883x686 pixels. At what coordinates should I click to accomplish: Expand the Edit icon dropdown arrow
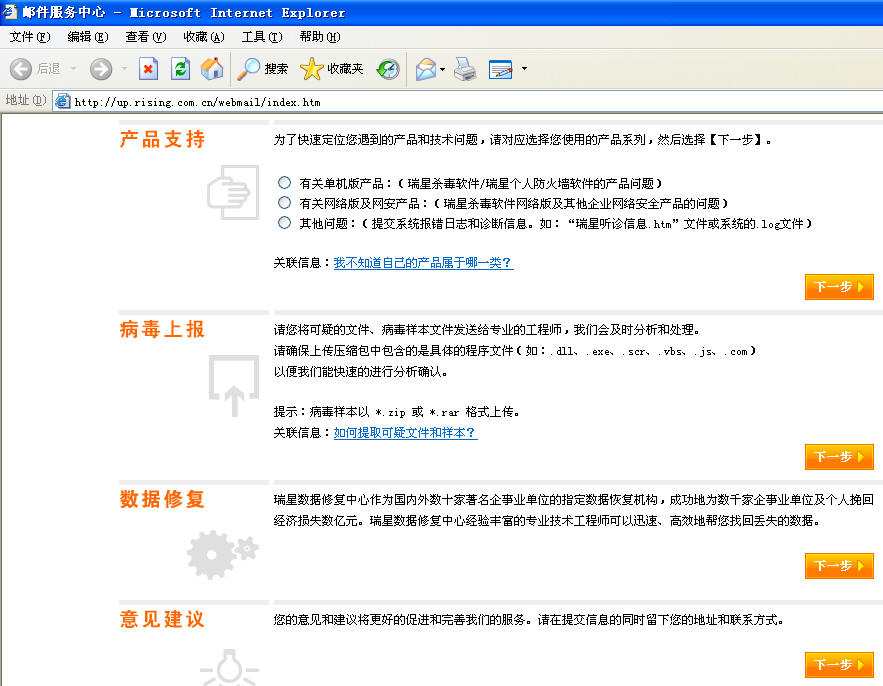point(524,69)
